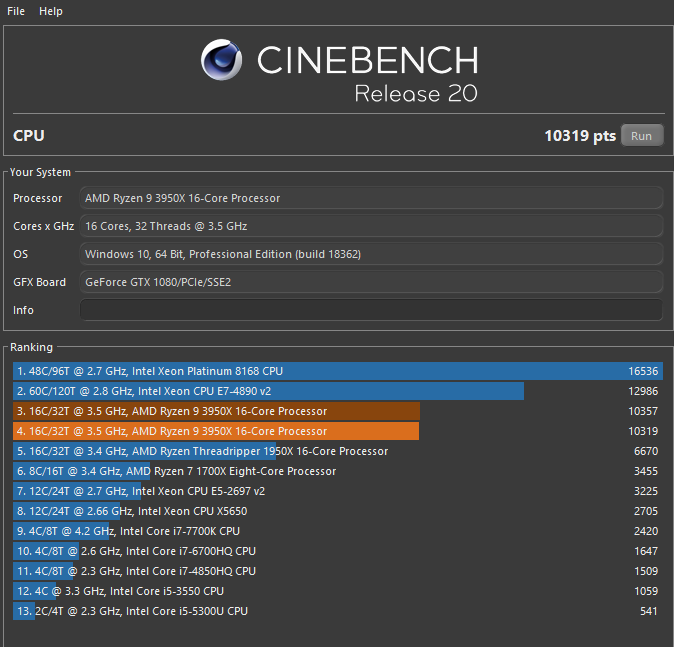This screenshot has height=647, width=674.
Task: Select ranking row 10 Core i7-6700HQ
Action: (337, 551)
